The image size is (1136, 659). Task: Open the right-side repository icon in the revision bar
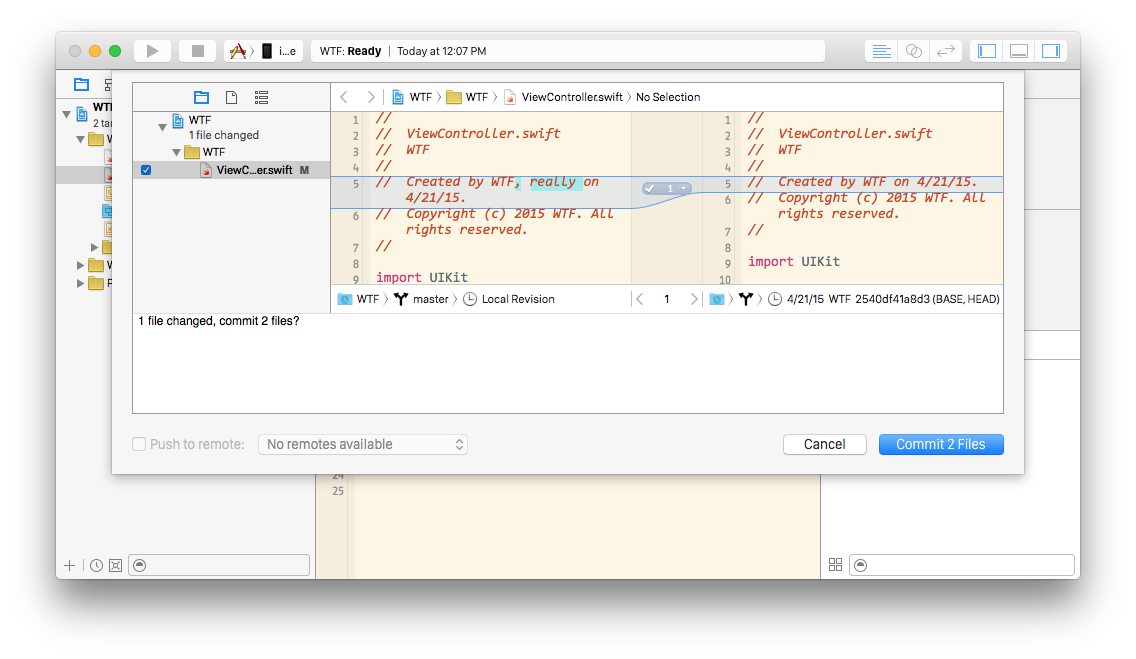point(717,299)
